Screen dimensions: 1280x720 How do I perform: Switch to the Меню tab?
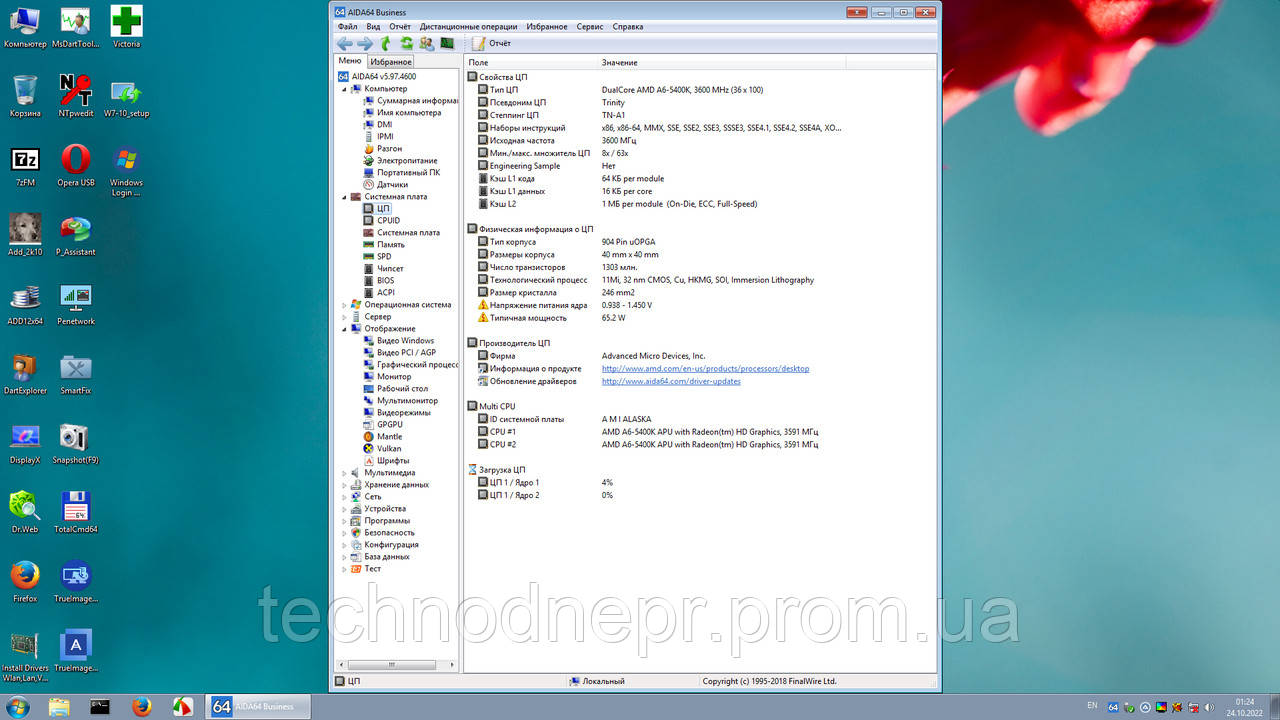[x=350, y=61]
